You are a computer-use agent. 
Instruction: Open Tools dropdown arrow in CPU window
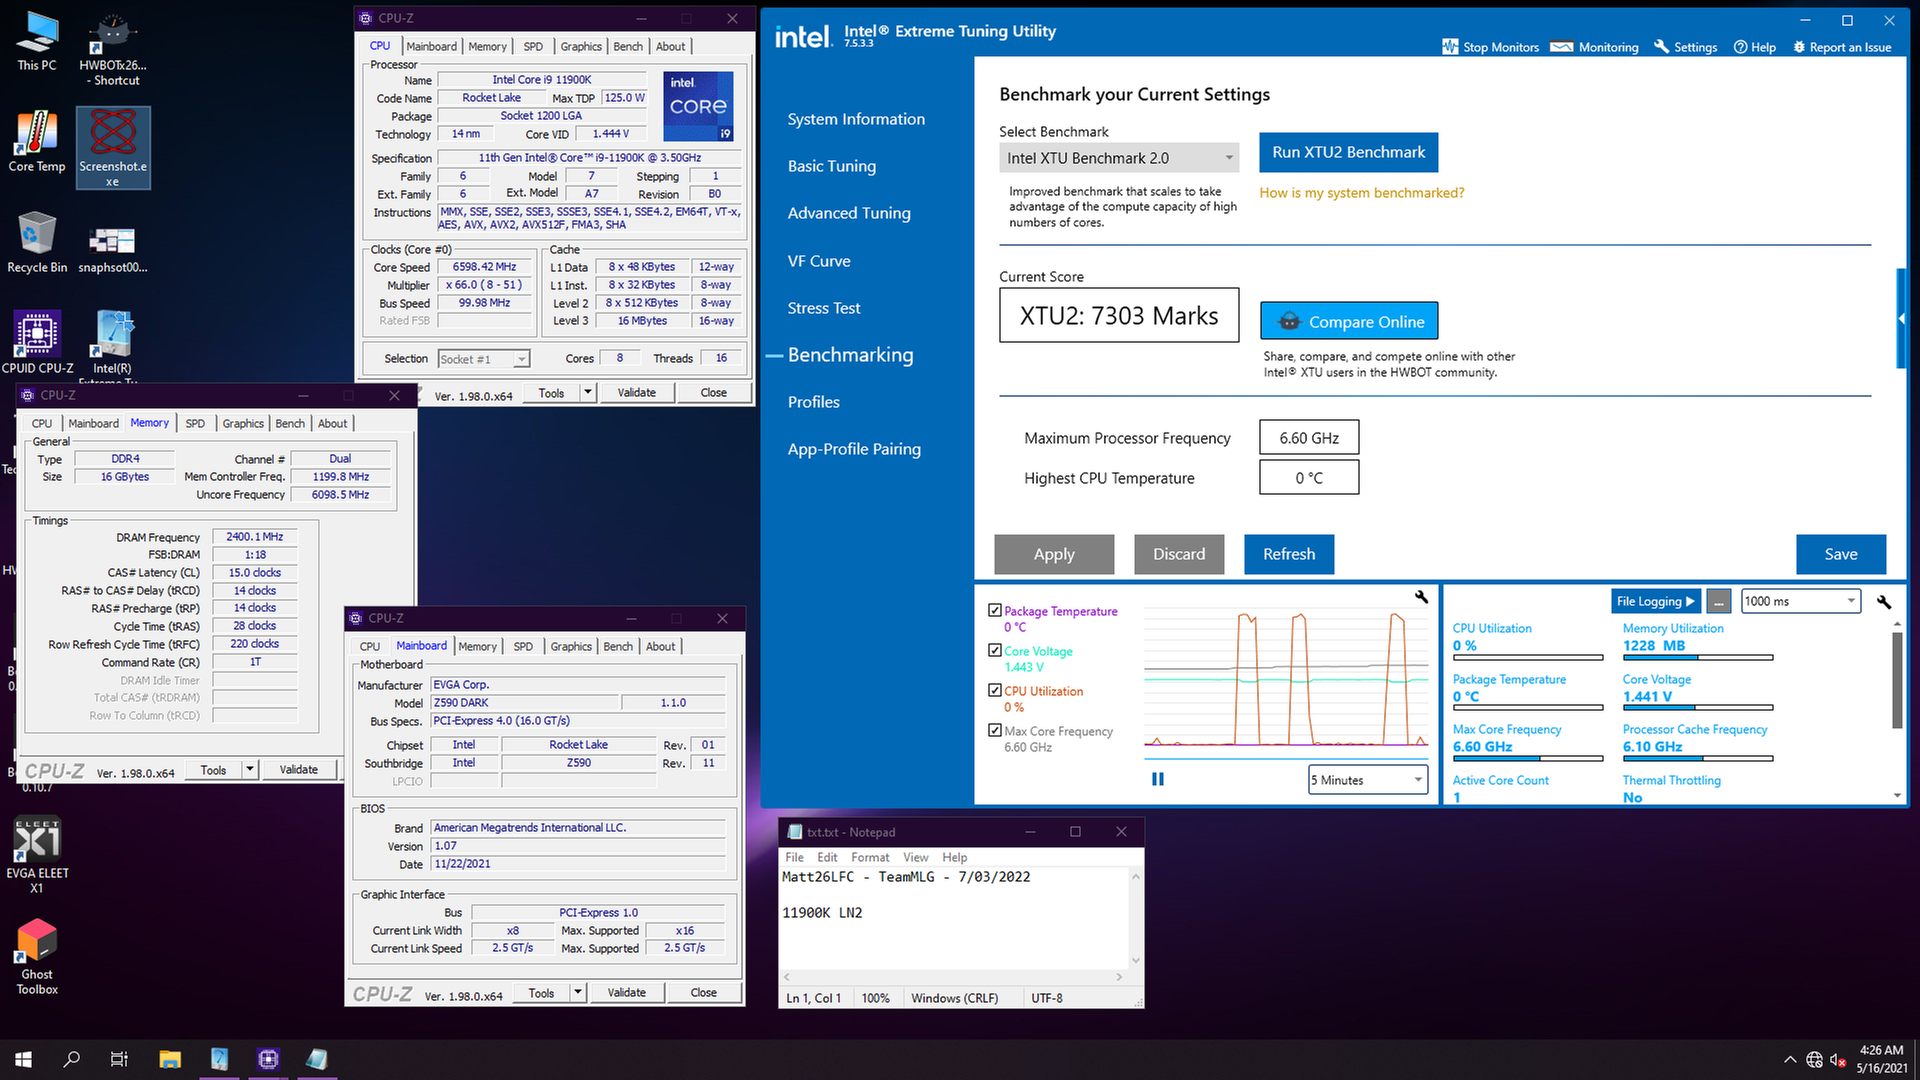pos(588,393)
